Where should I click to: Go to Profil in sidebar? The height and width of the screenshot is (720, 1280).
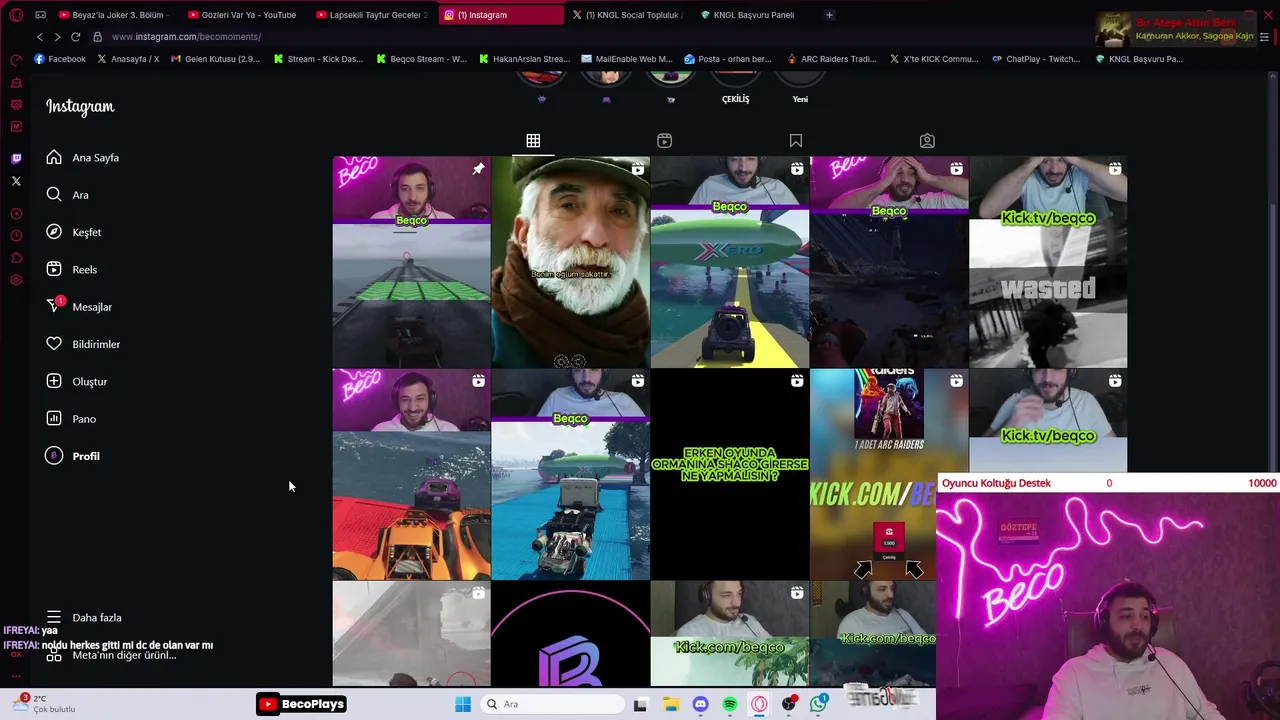click(x=72, y=456)
